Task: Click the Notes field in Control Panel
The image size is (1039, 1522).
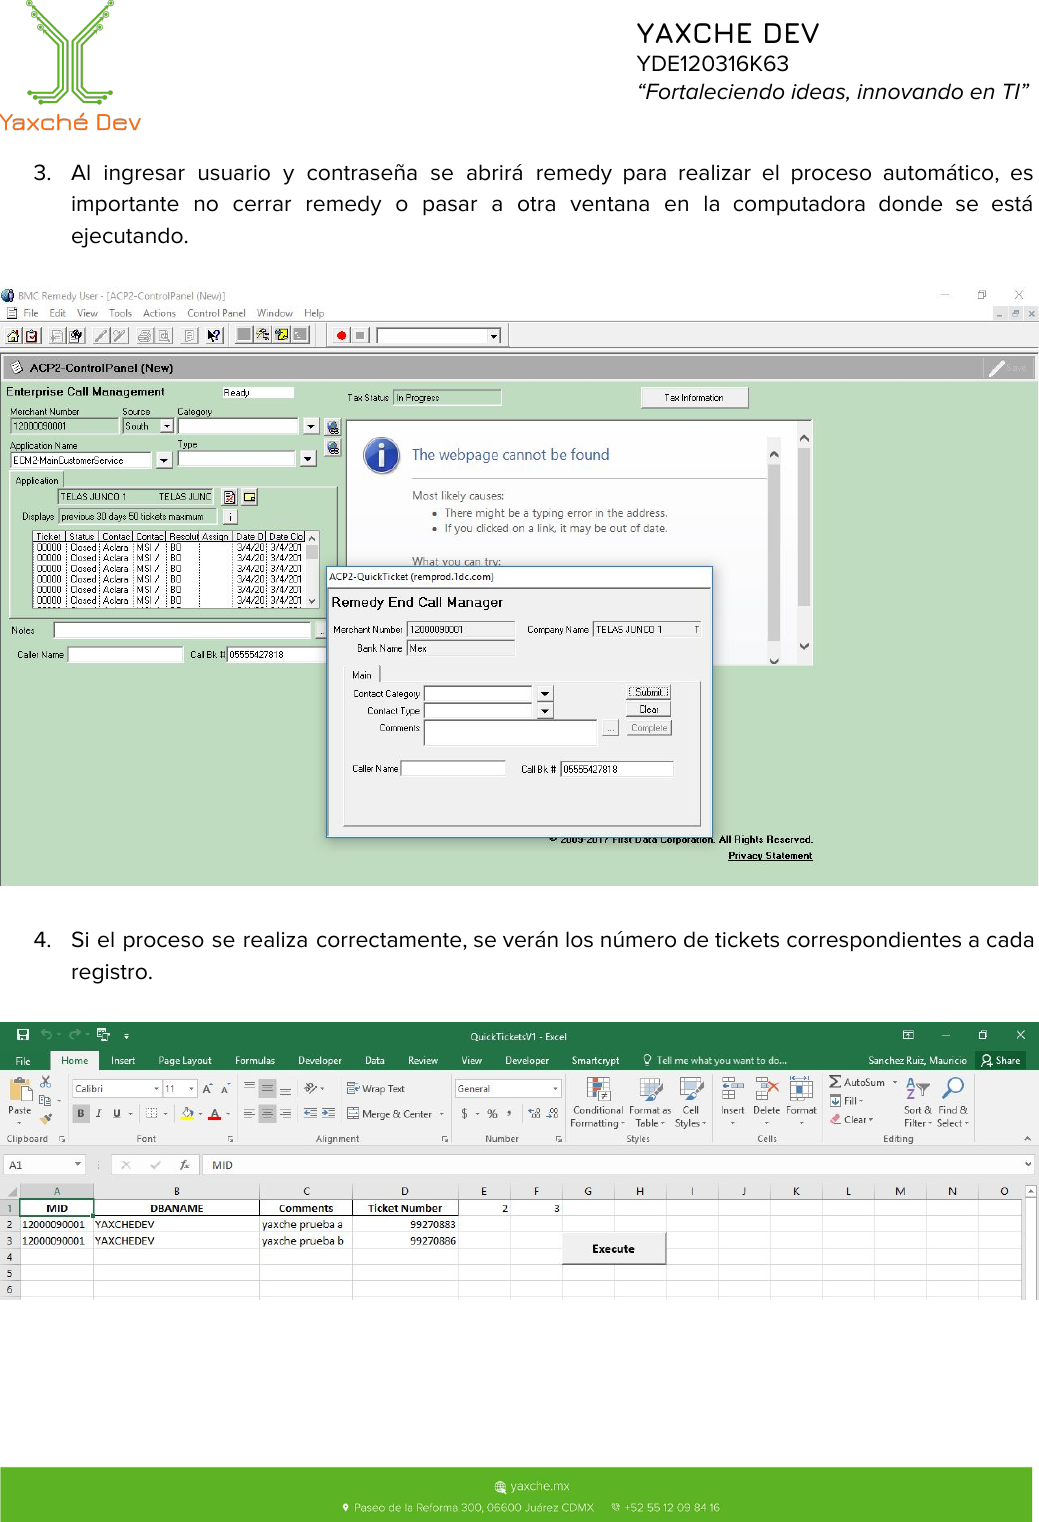Action: pos(183,630)
